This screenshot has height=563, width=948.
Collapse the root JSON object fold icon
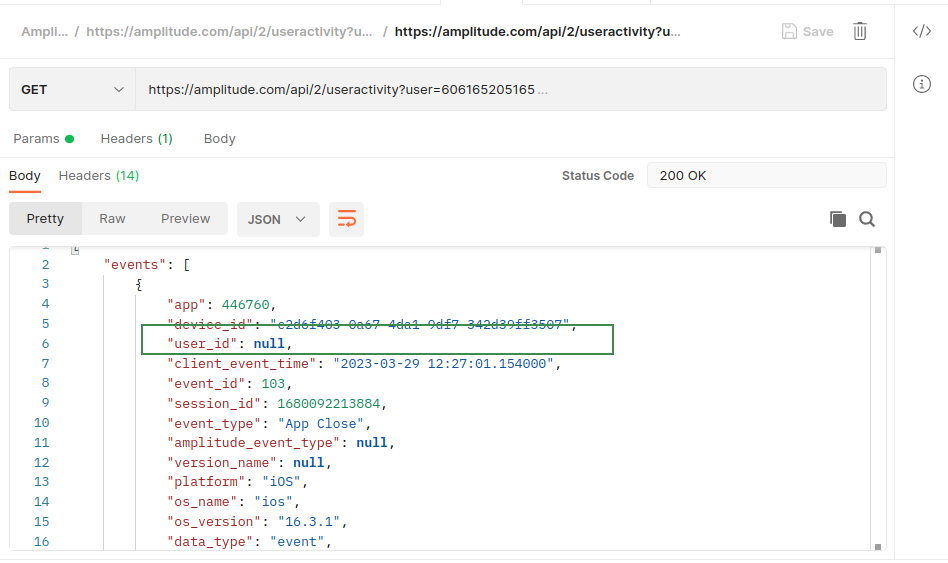coord(75,250)
